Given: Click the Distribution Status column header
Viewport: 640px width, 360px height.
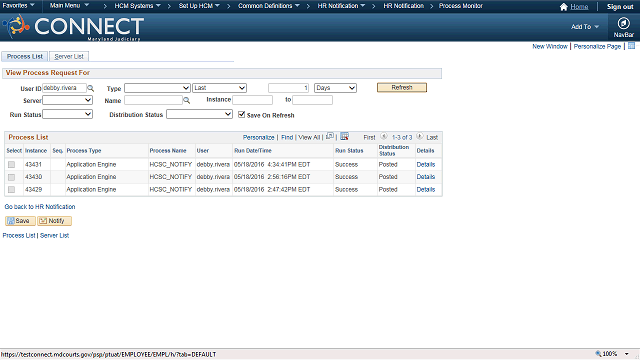Looking at the screenshot, I should tap(393, 150).
